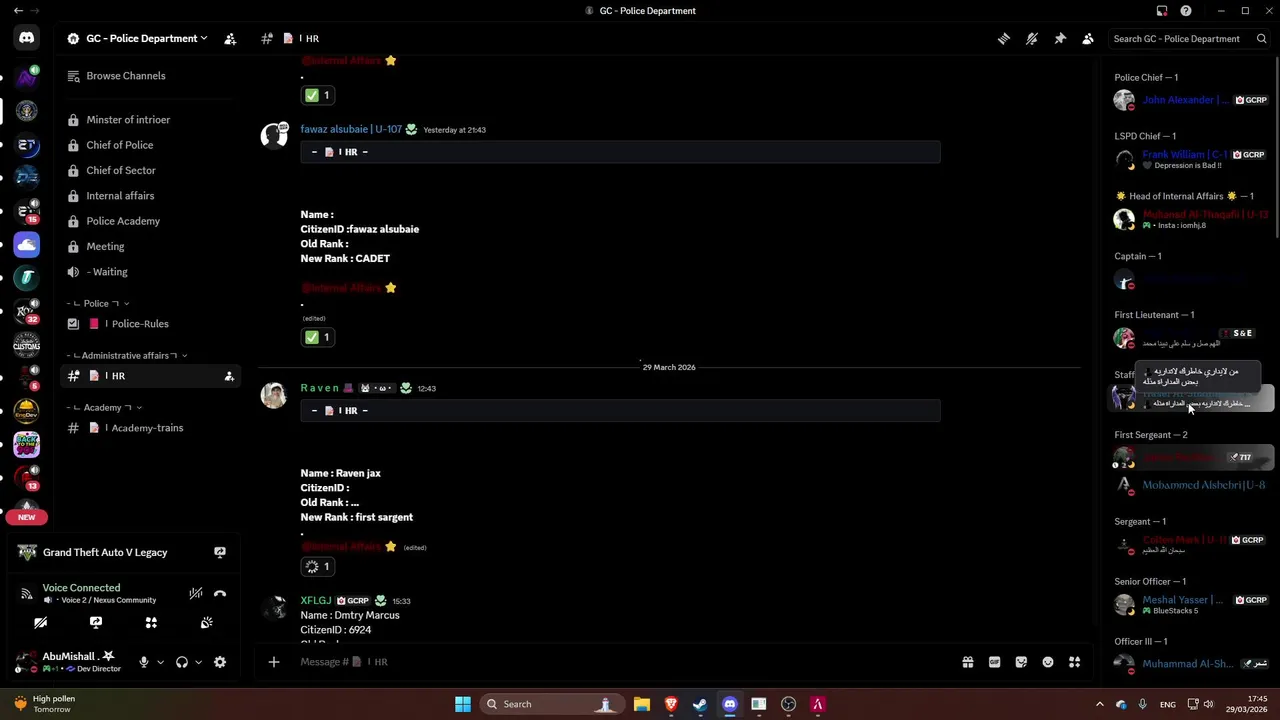Image resolution: width=1280 pixels, height=720 pixels.
Task: Open Meshal Yasser member entry
Action: (1190, 604)
